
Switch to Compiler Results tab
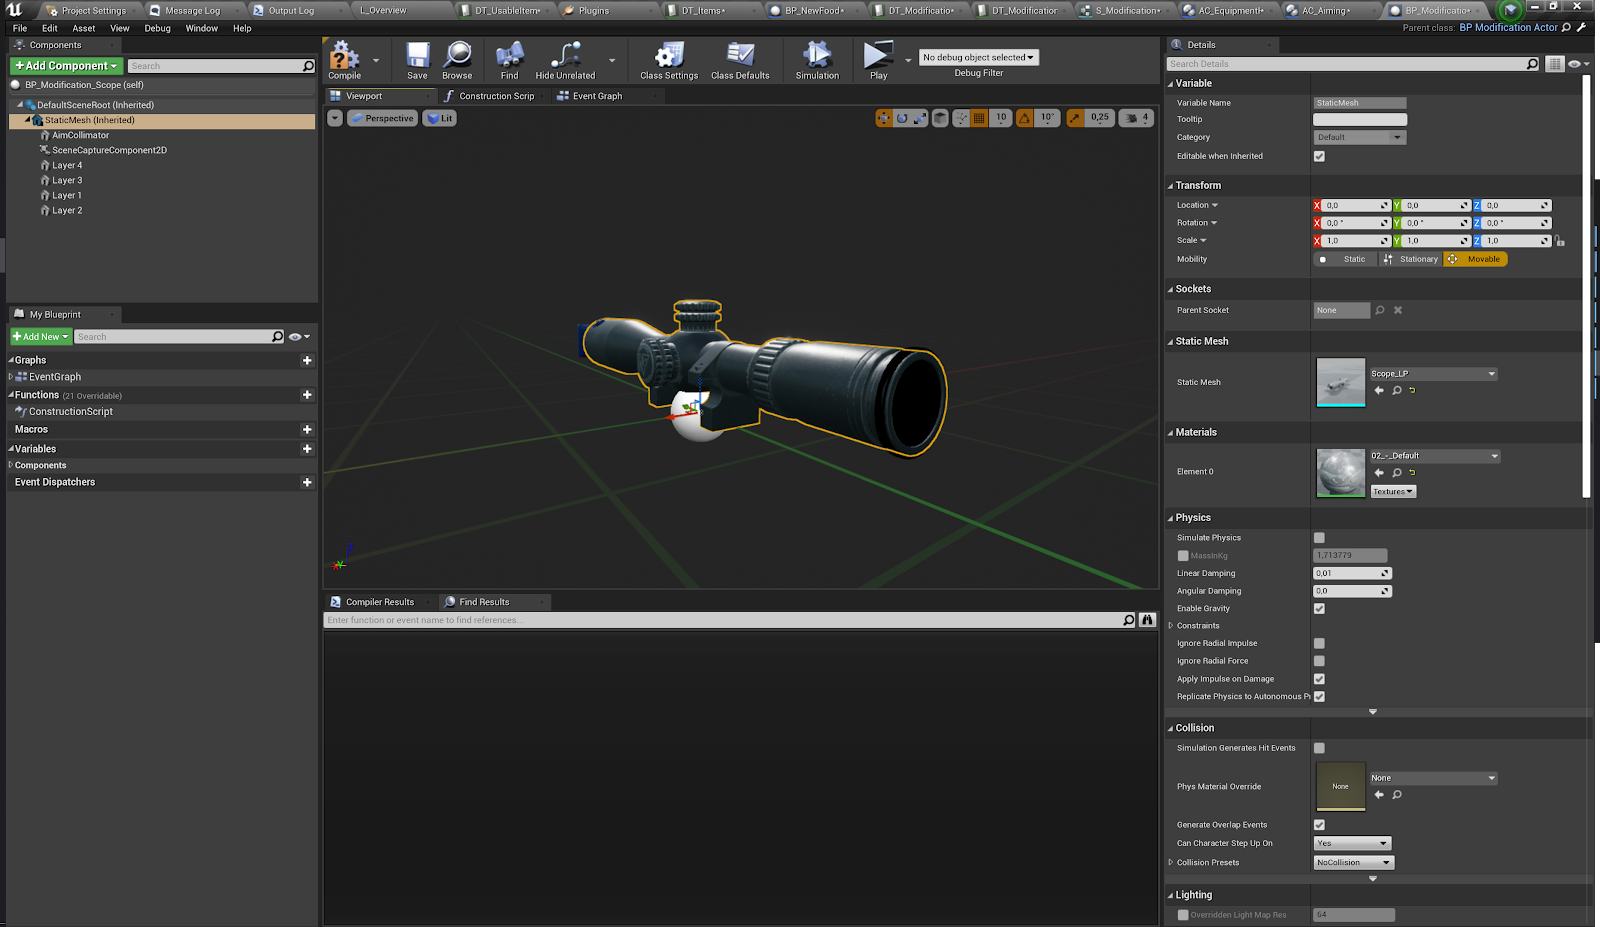(x=380, y=602)
